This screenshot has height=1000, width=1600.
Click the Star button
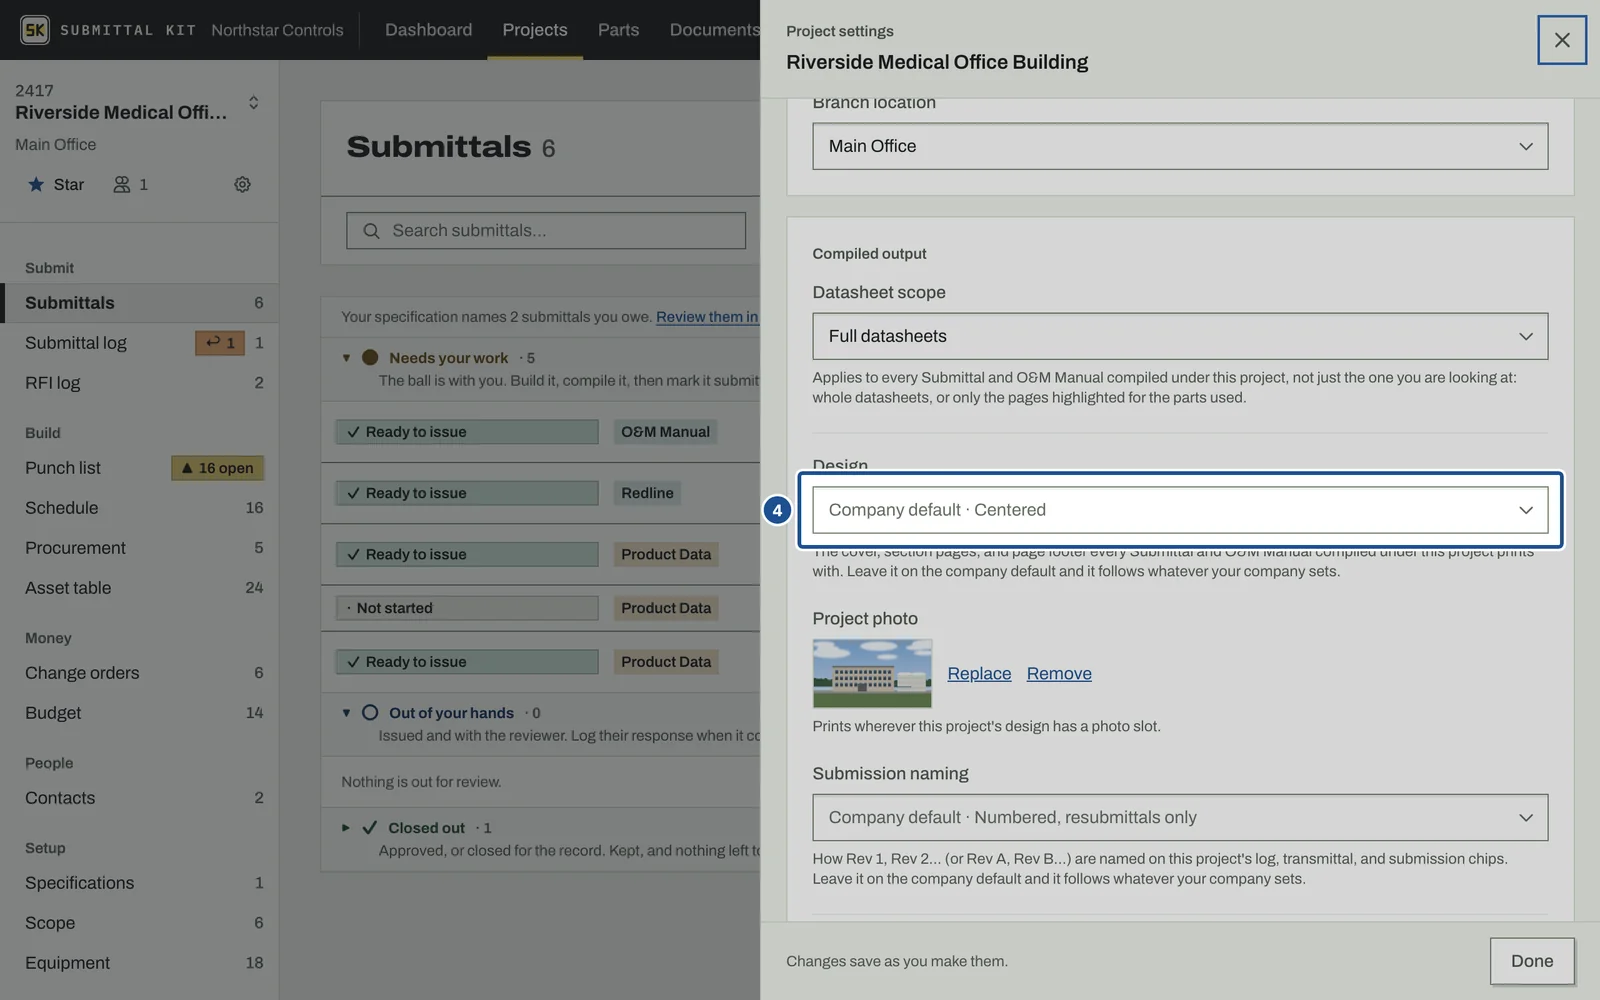(x=56, y=184)
